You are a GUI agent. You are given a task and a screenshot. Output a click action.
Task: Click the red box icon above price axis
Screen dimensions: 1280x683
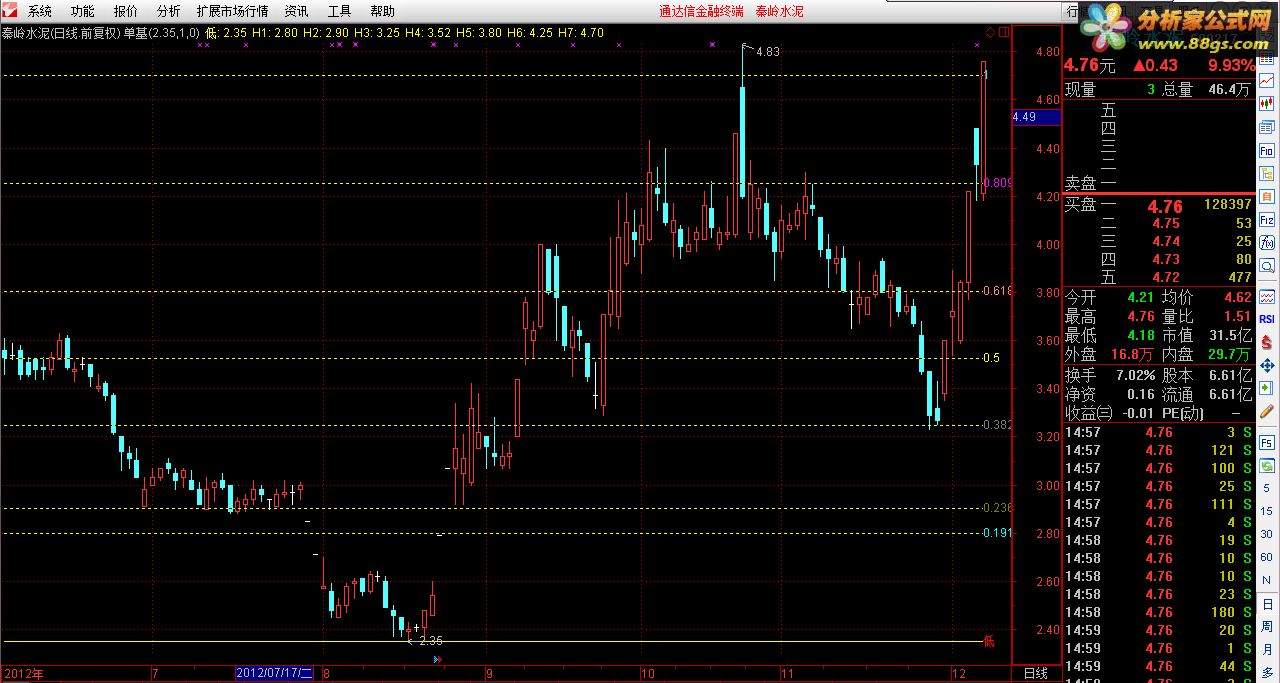[1004, 33]
